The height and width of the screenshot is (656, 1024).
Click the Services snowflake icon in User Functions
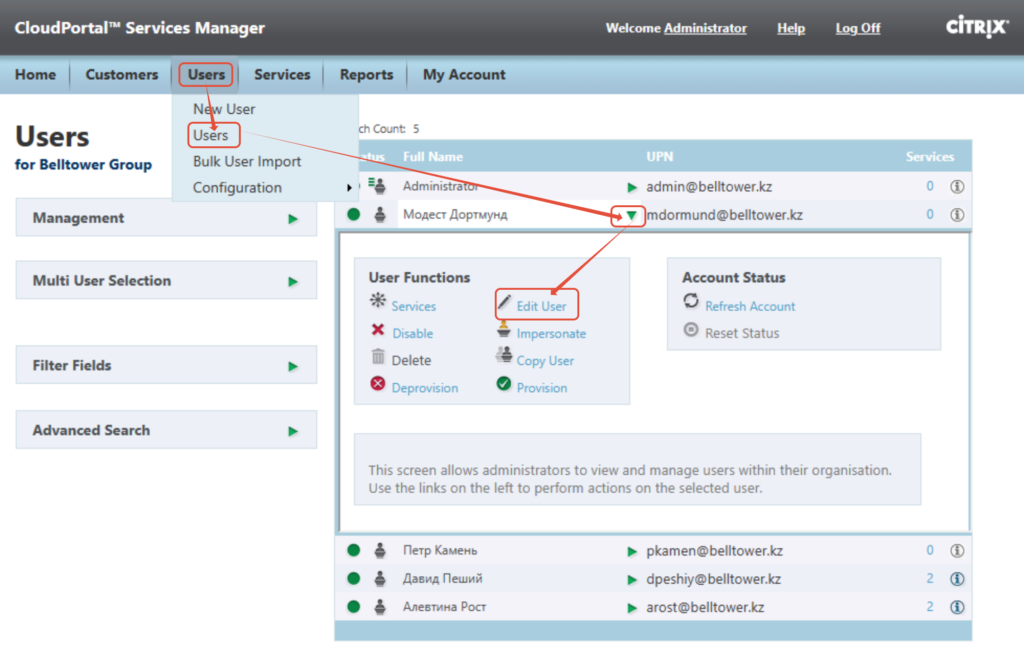[x=377, y=301]
